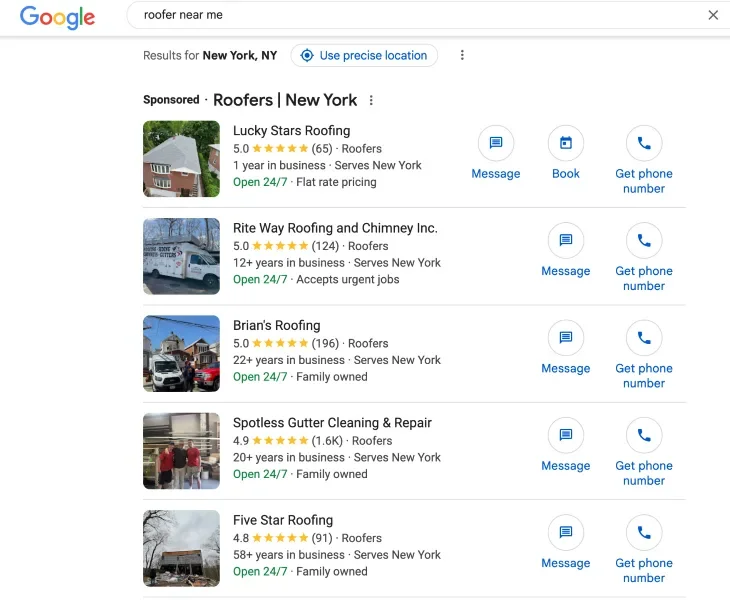Click the phone icon for Lucky Stars Roofing
Image resolution: width=730 pixels, height=600 pixels.
644,143
